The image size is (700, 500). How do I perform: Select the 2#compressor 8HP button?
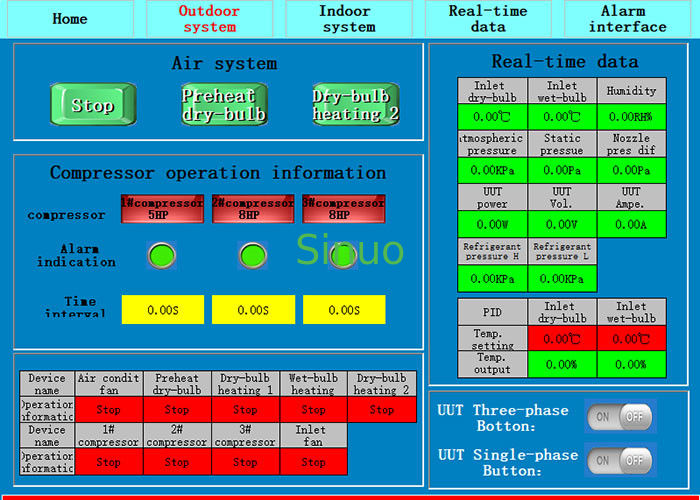tap(253, 209)
